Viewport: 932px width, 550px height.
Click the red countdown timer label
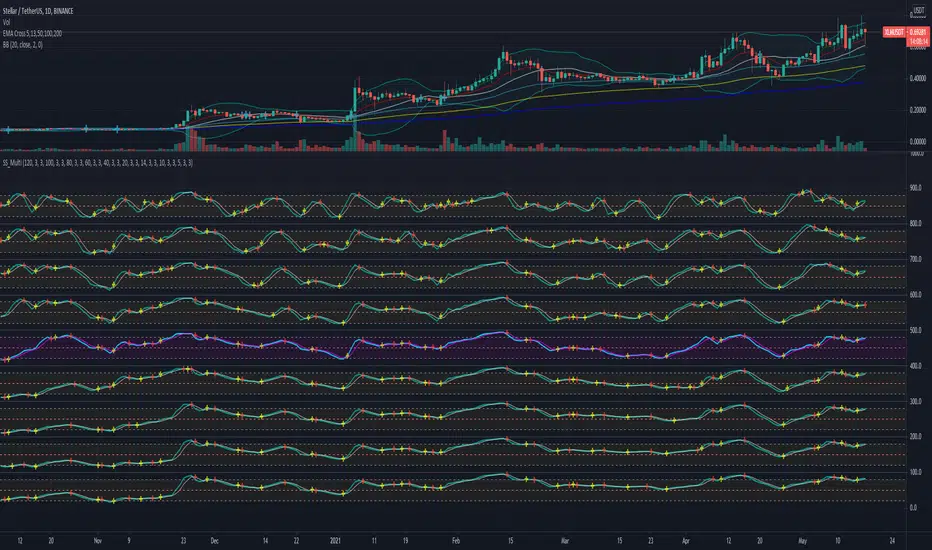click(918, 42)
